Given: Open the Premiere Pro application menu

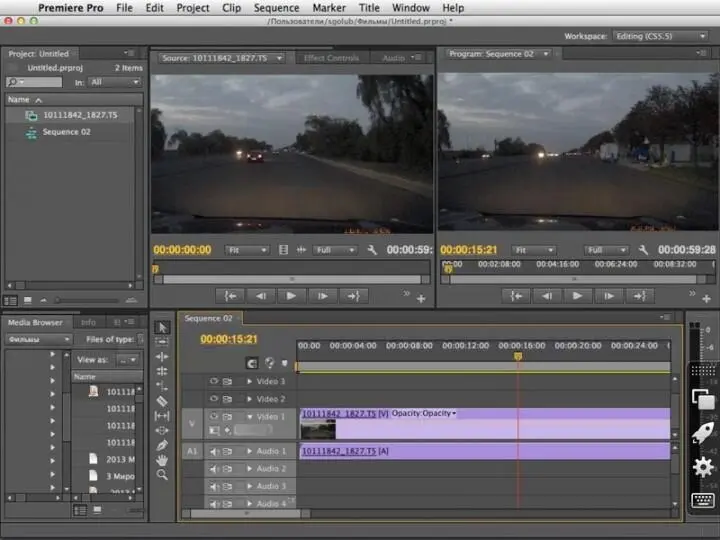Looking at the screenshot, I should [x=71, y=8].
